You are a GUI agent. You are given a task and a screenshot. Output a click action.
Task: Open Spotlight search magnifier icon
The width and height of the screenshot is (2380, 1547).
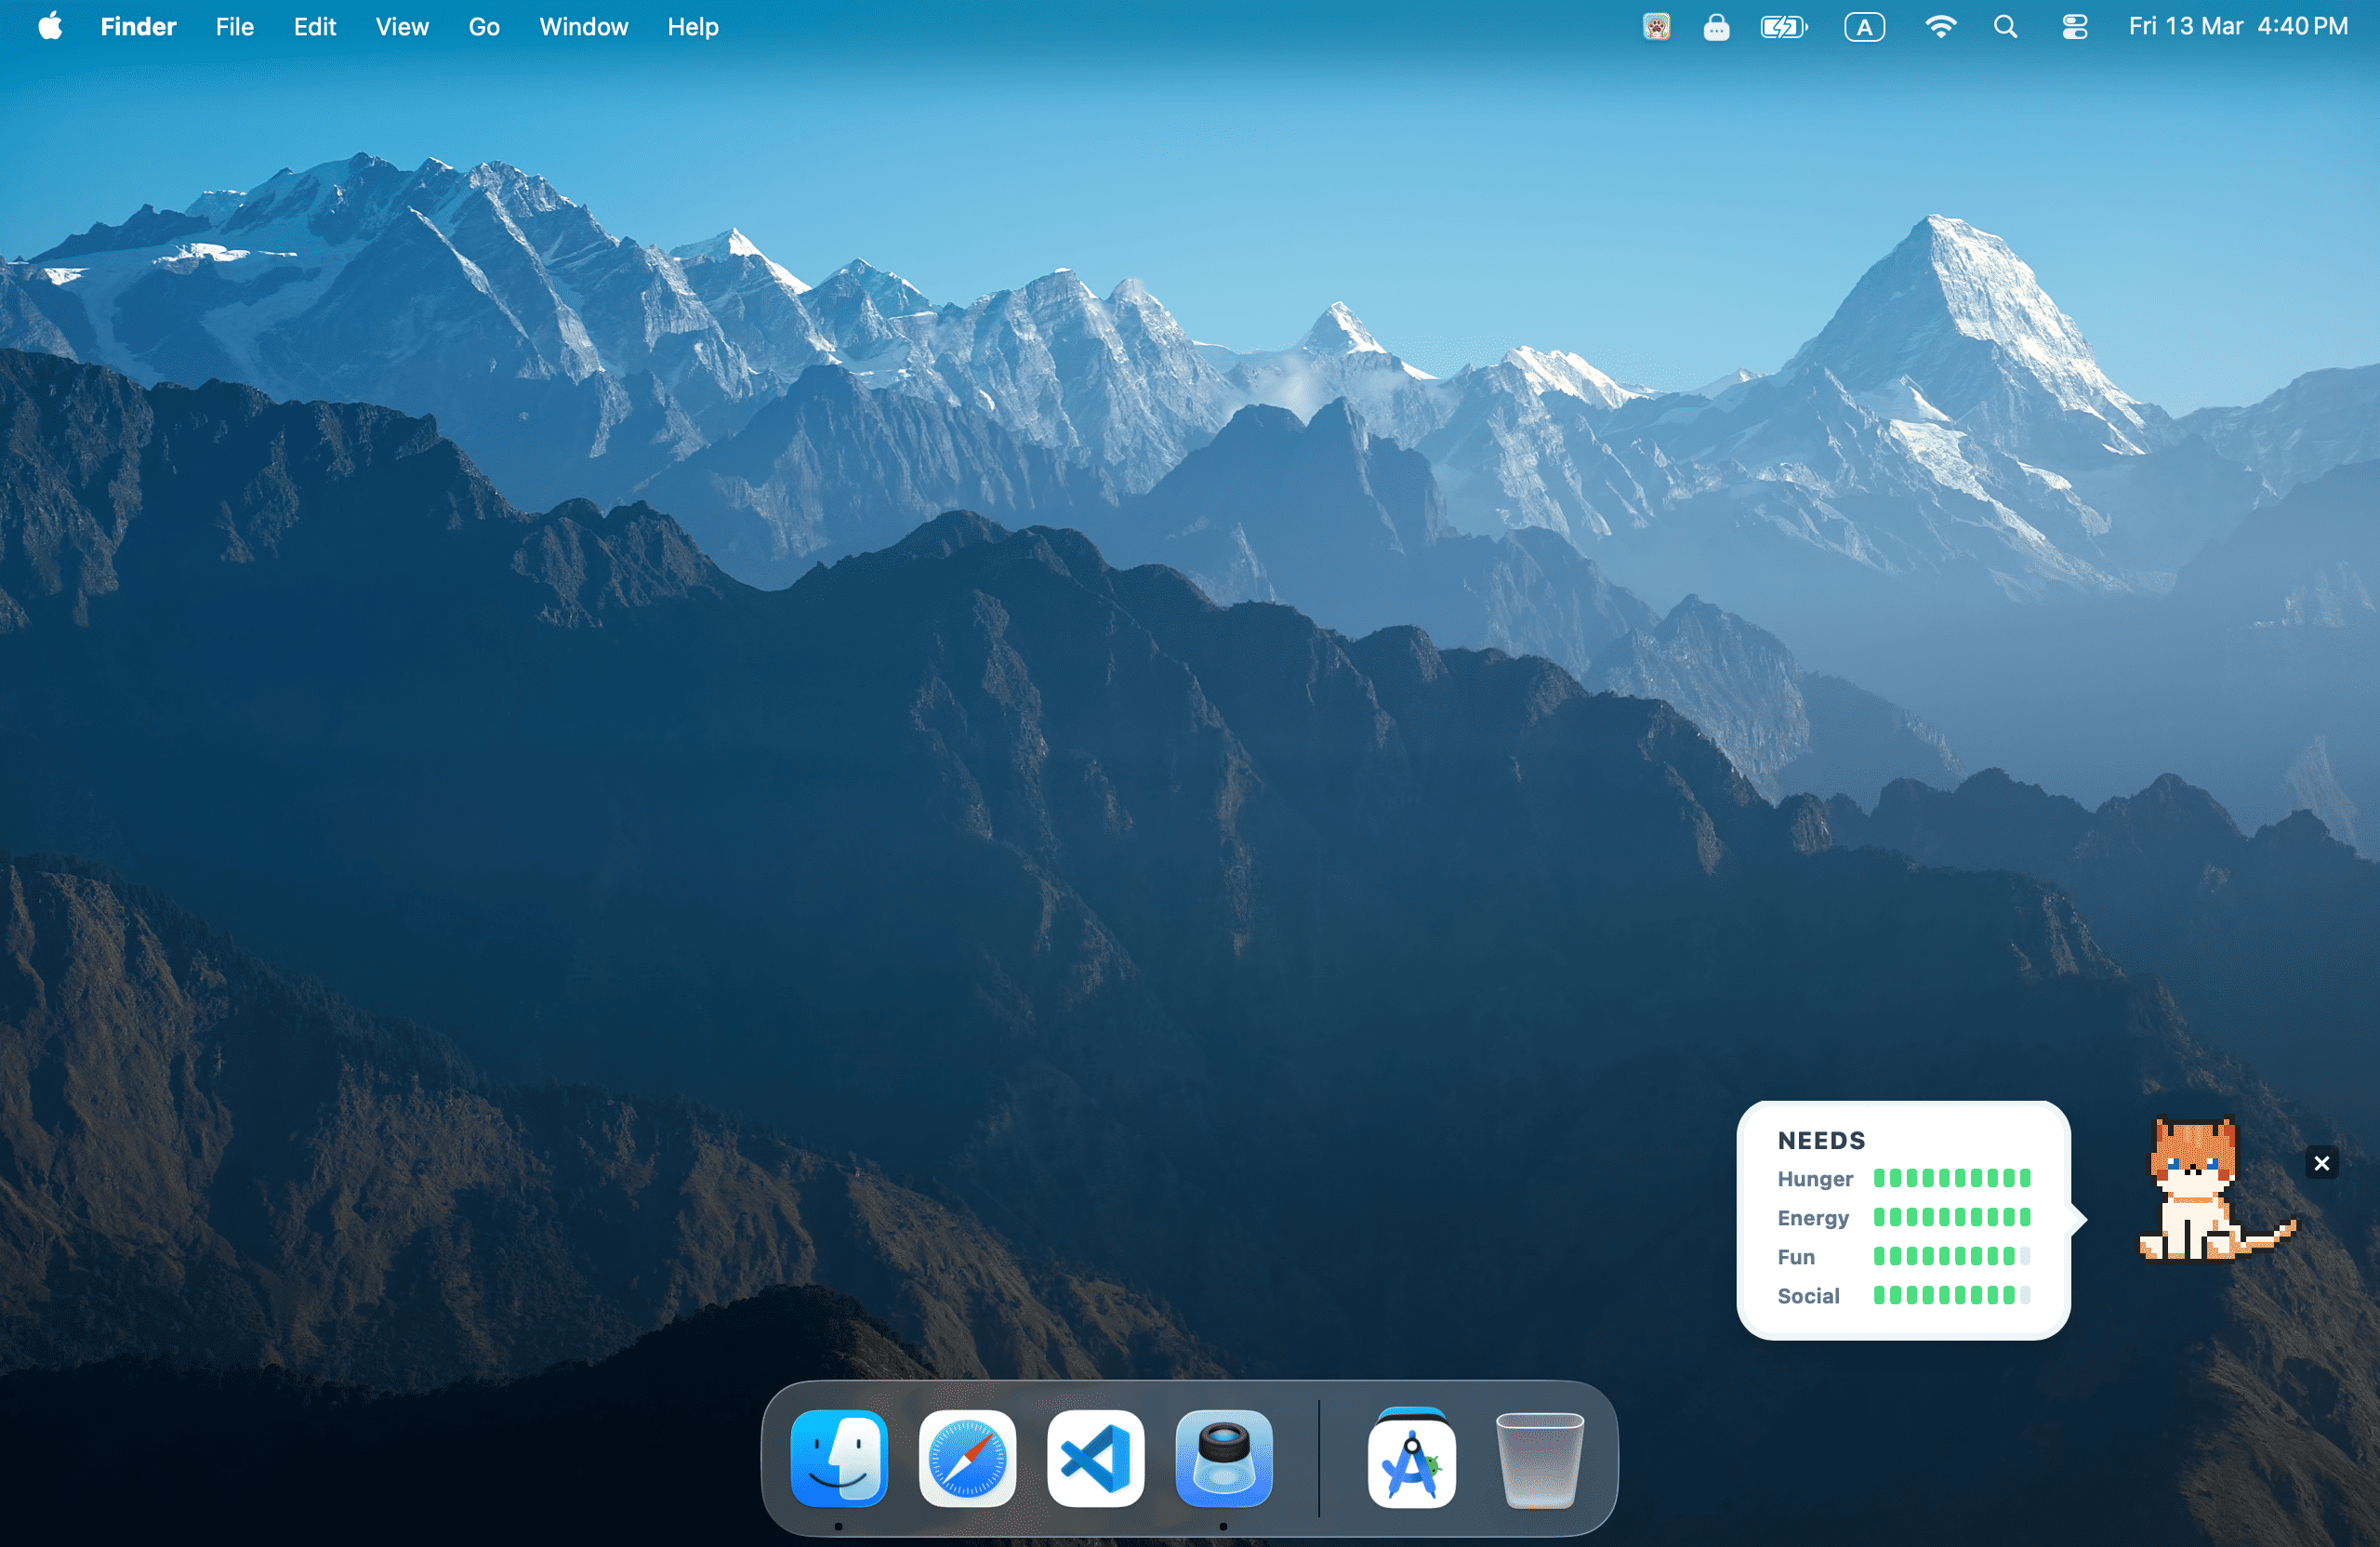click(x=2005, y=27)
